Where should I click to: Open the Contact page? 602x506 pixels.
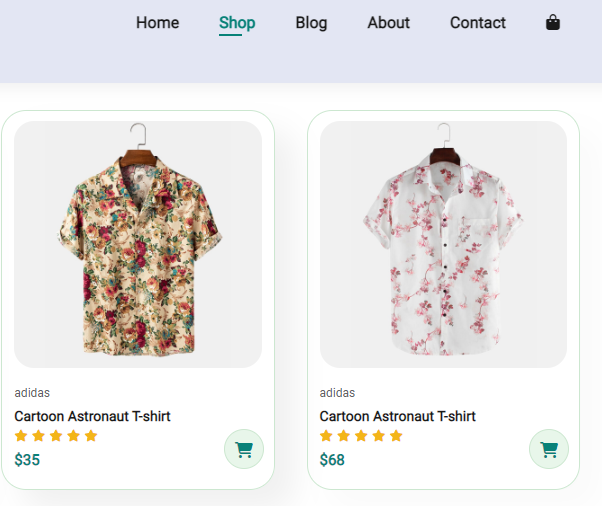tap(478, 23)
